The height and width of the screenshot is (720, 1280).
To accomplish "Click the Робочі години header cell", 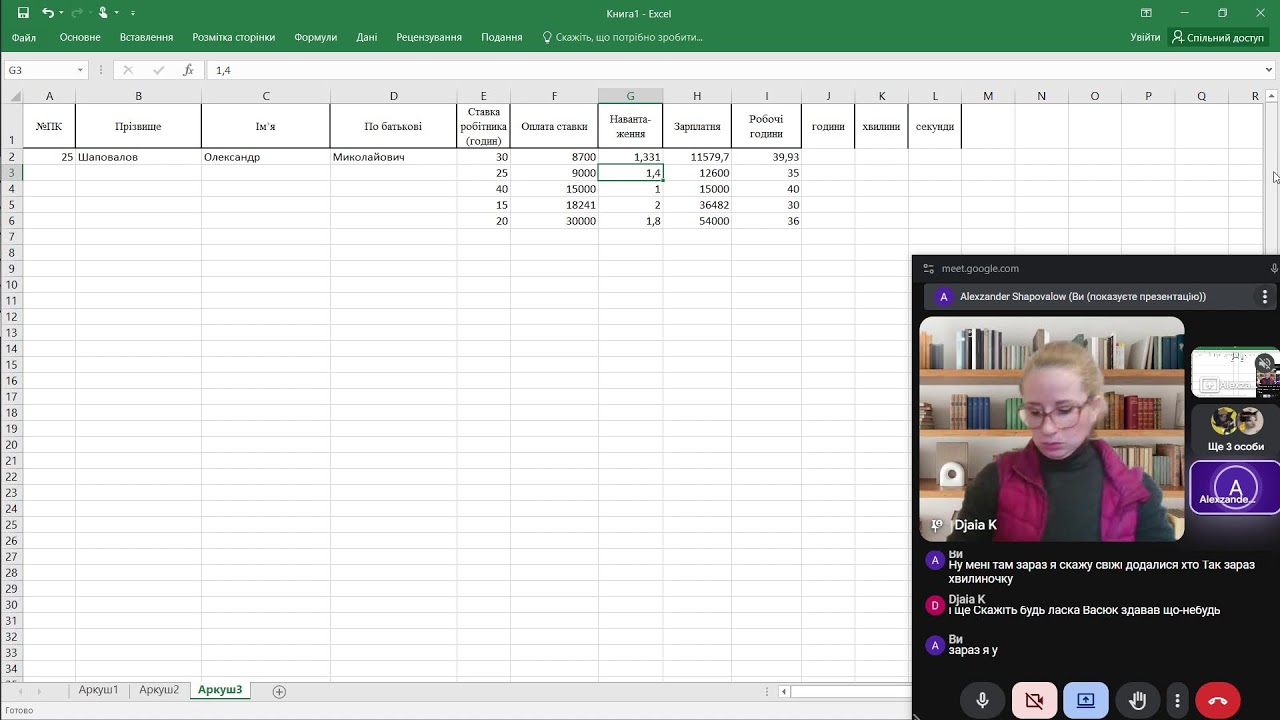I will pos(766,126).
